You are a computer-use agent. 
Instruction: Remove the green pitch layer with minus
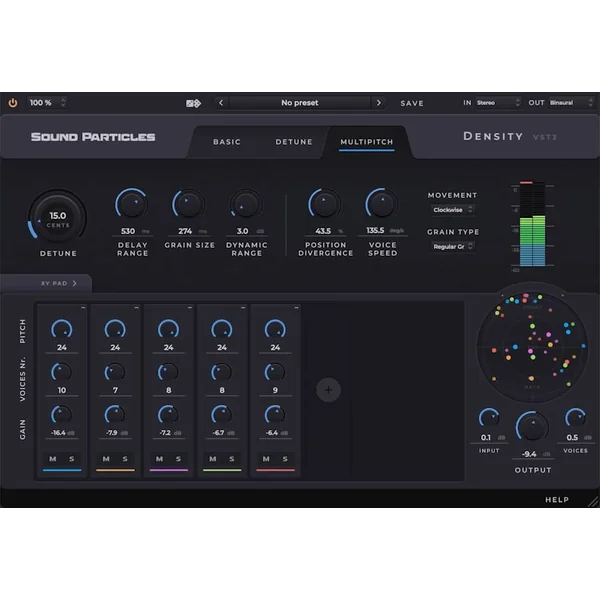pyautogui.click(x=243, y=308)
